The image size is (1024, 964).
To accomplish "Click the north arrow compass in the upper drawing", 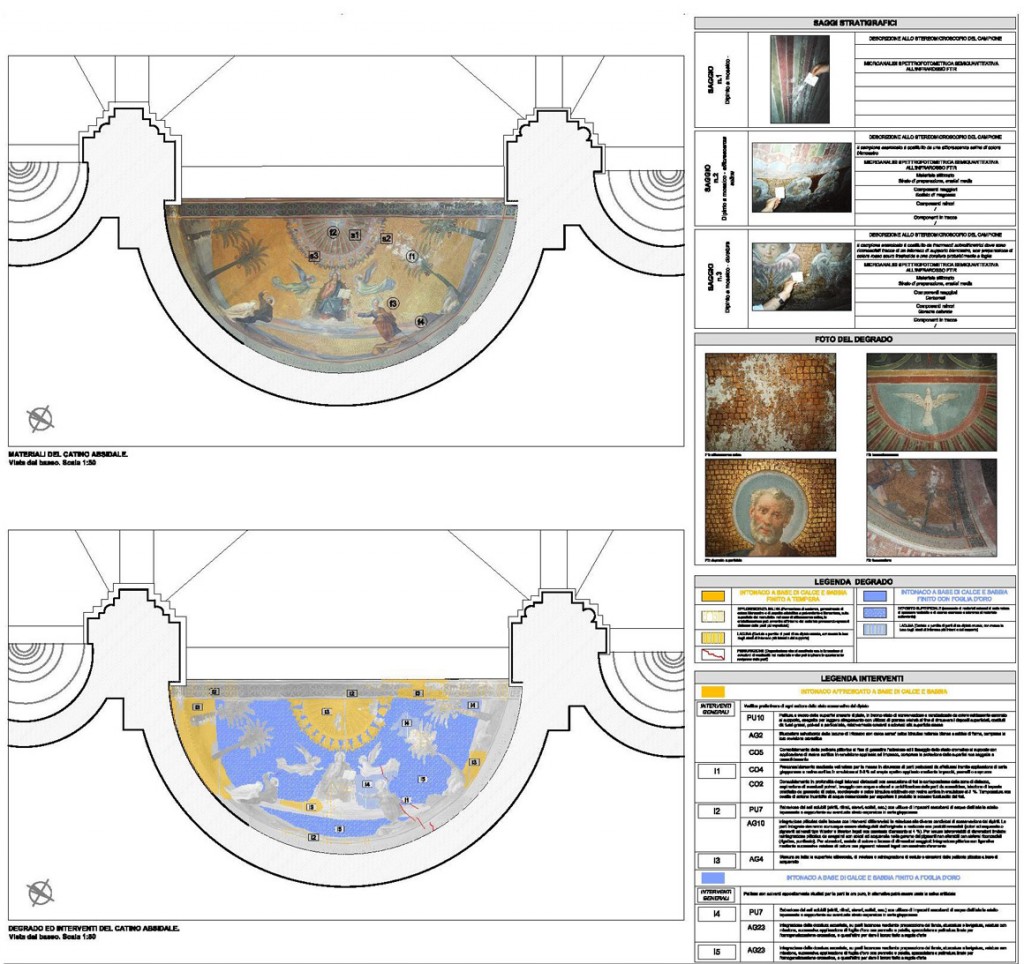I will [39, 418].
